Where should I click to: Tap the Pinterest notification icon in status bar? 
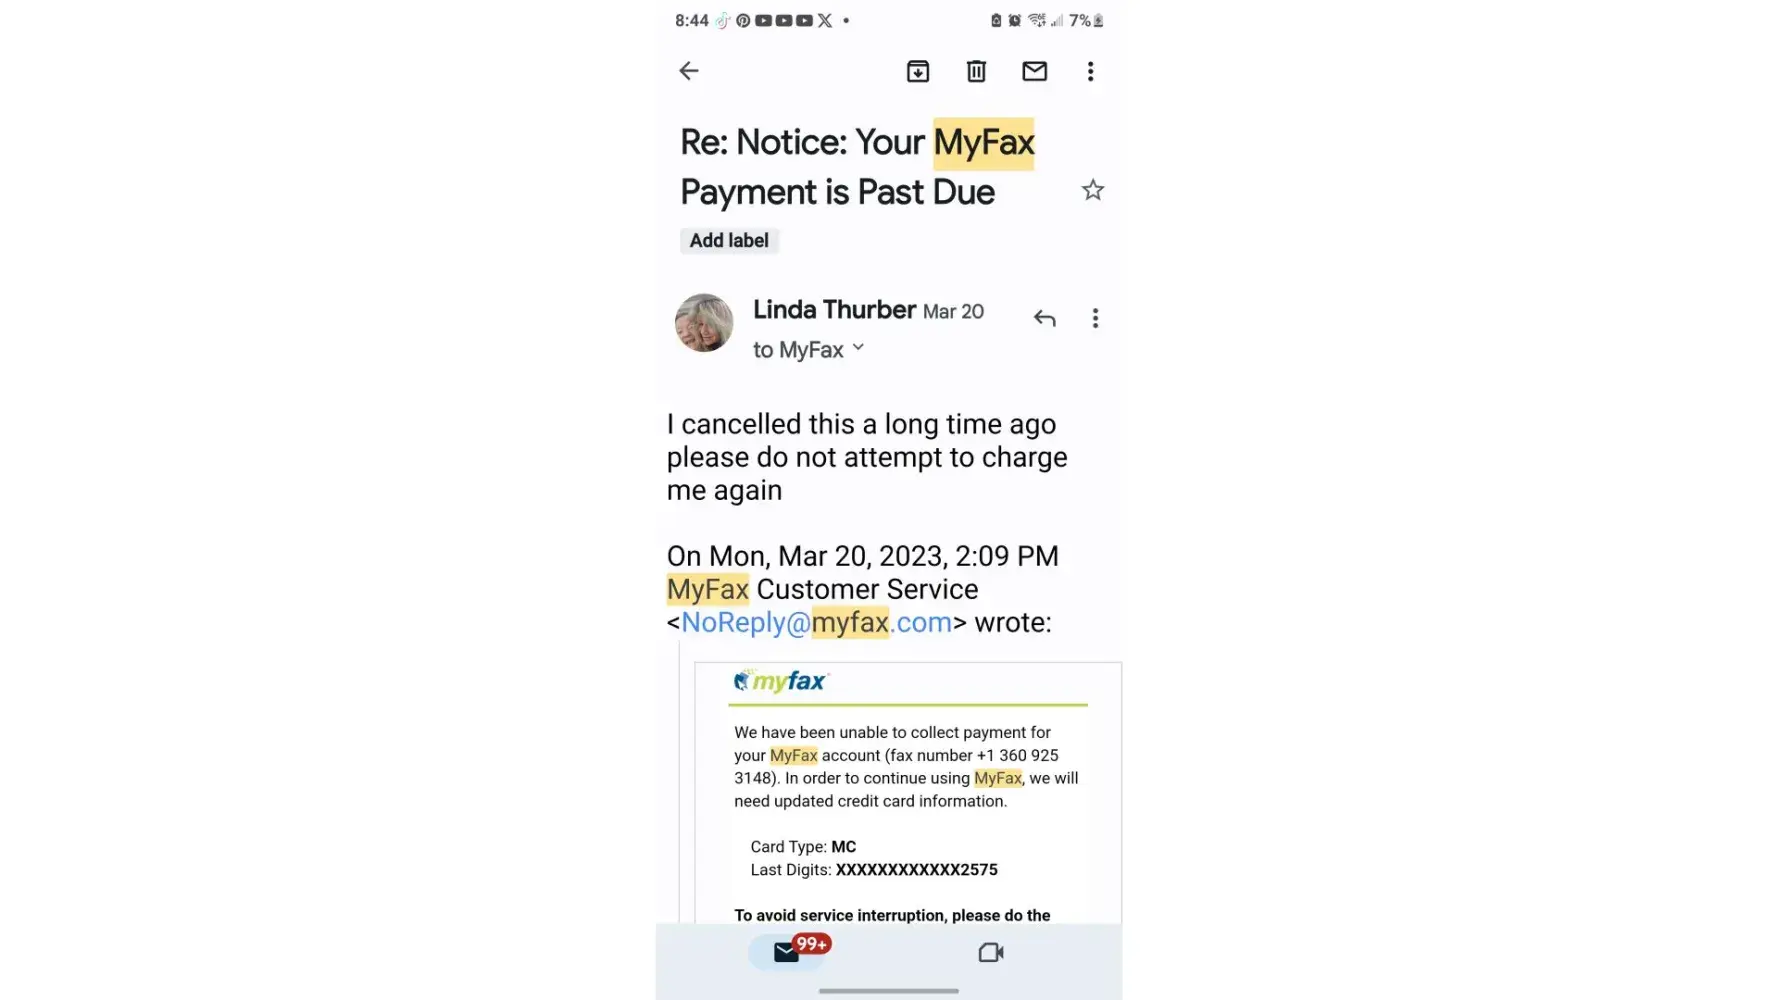click(743, 20)
